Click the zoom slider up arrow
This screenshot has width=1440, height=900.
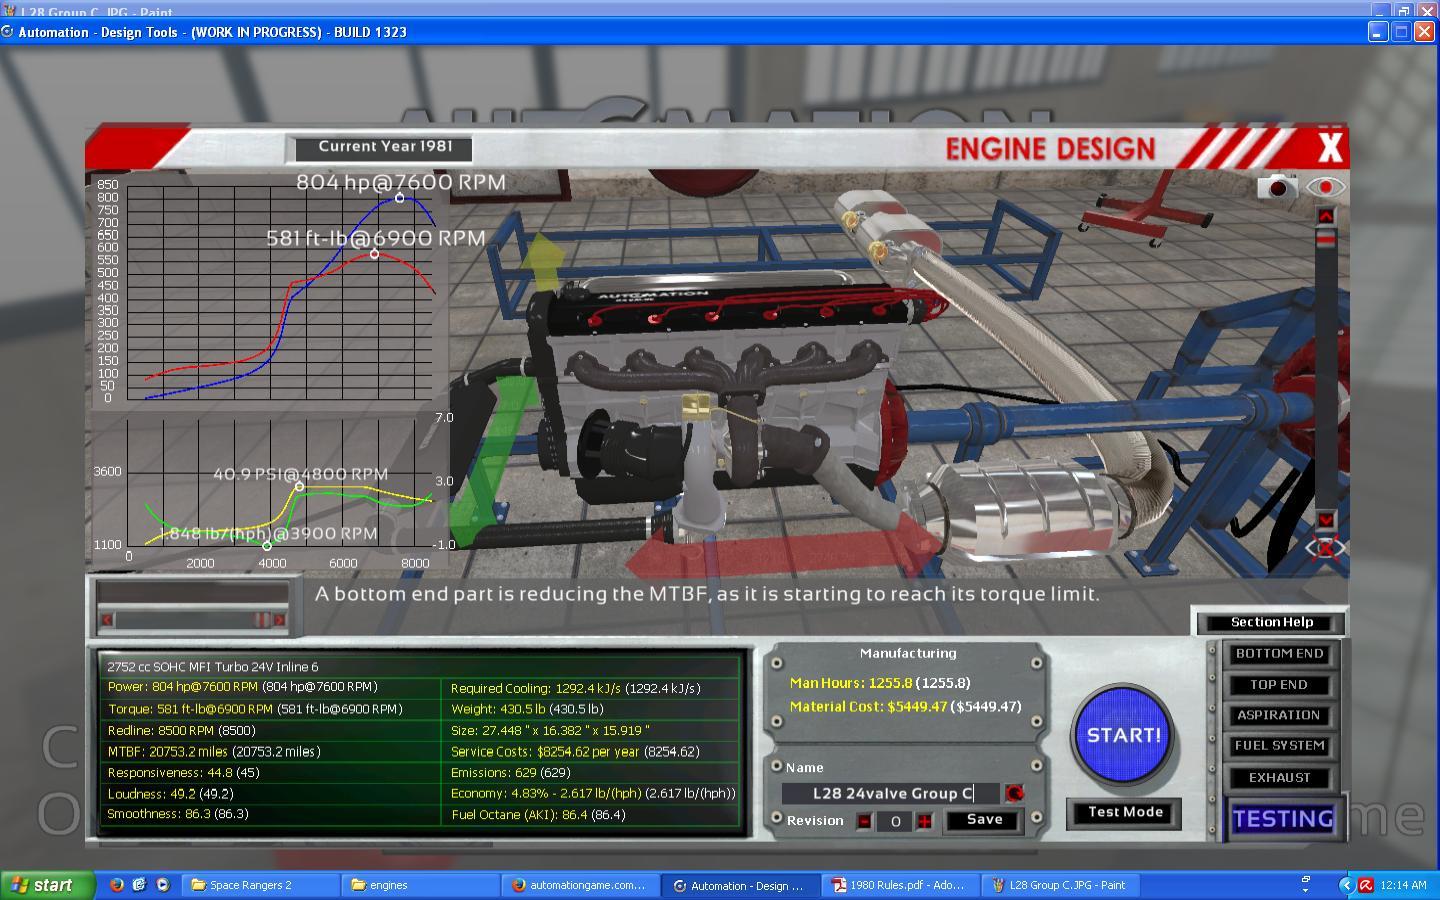point(1326,216)
